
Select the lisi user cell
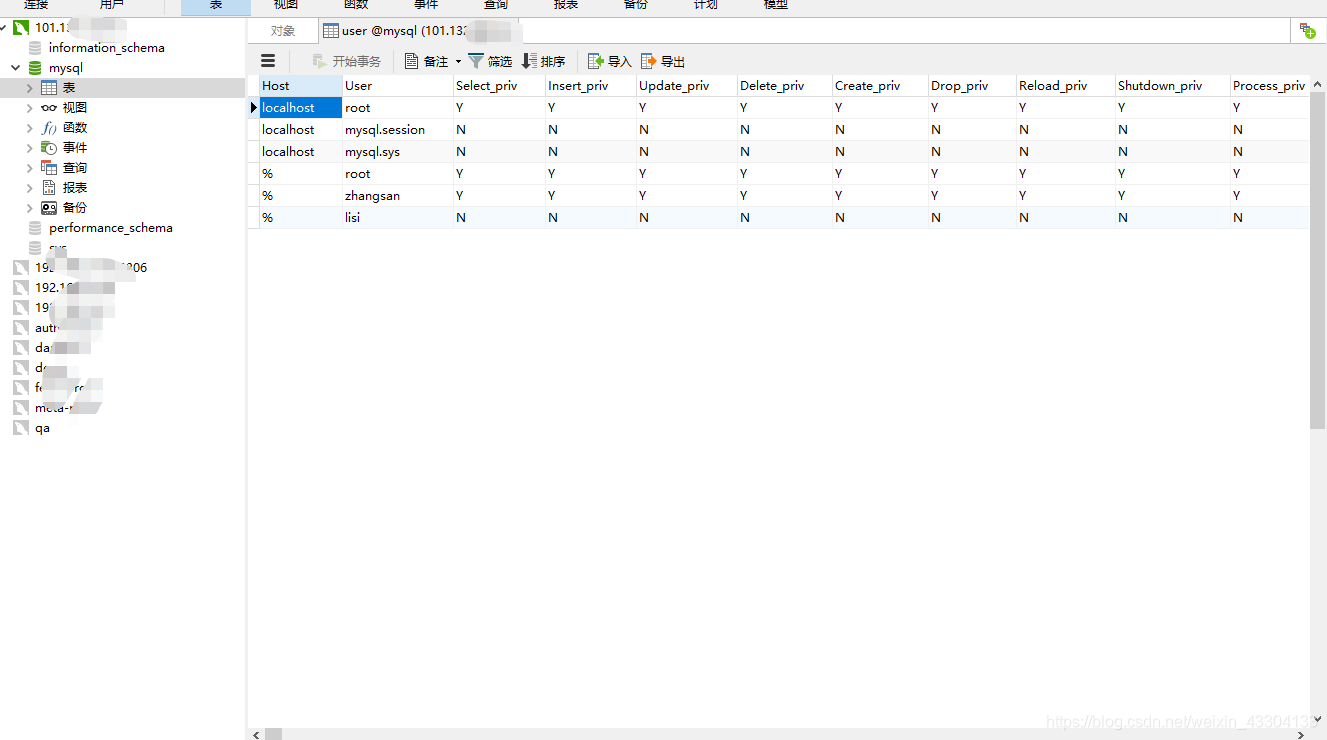[398, 218]
